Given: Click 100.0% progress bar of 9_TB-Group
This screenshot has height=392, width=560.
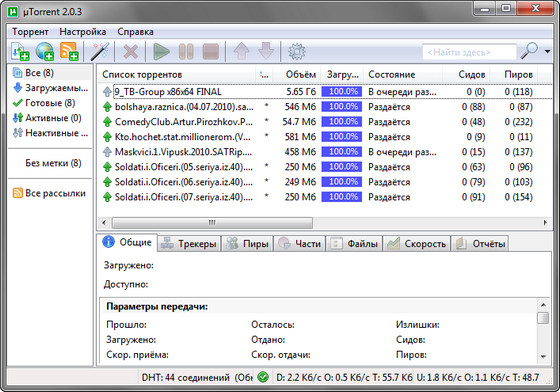Looking at the screenshot, I should point(342,92).
